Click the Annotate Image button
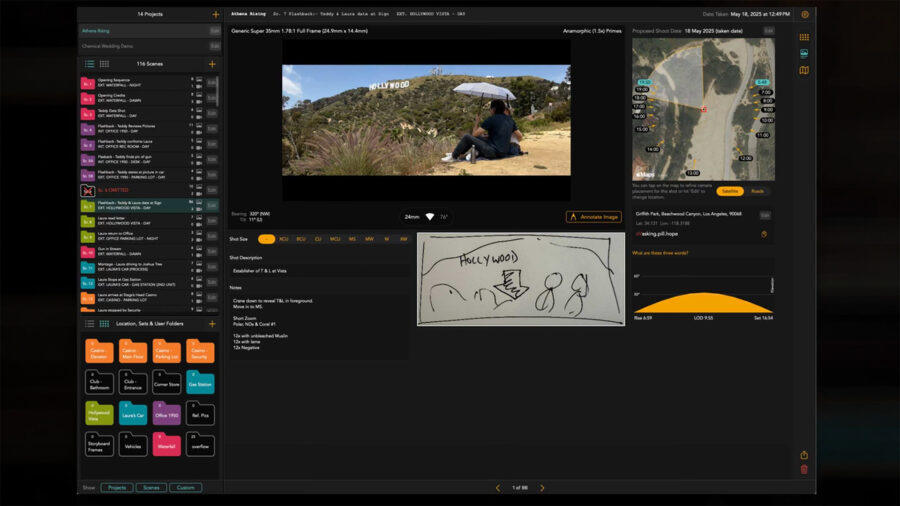The width and height of the screenshot is (900, 506). [593, 217]
